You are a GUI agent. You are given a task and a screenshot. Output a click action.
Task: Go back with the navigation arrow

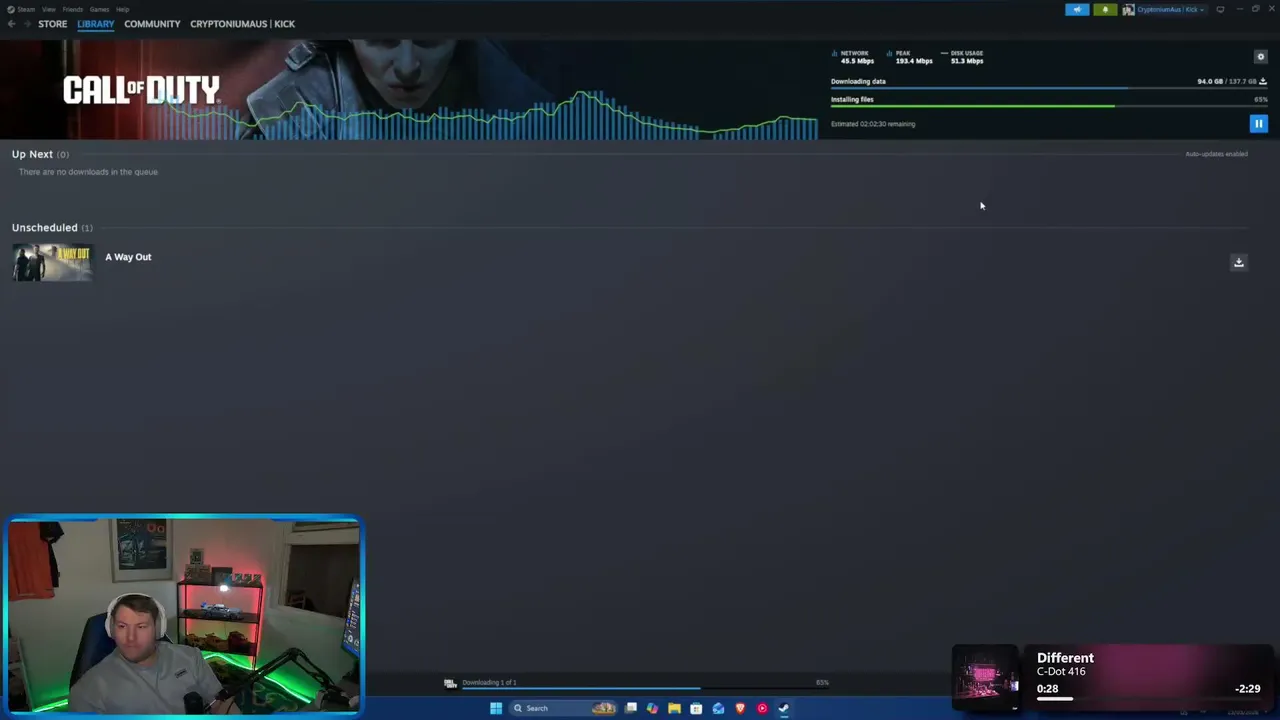pyautogui.click(x=11, y=24)
